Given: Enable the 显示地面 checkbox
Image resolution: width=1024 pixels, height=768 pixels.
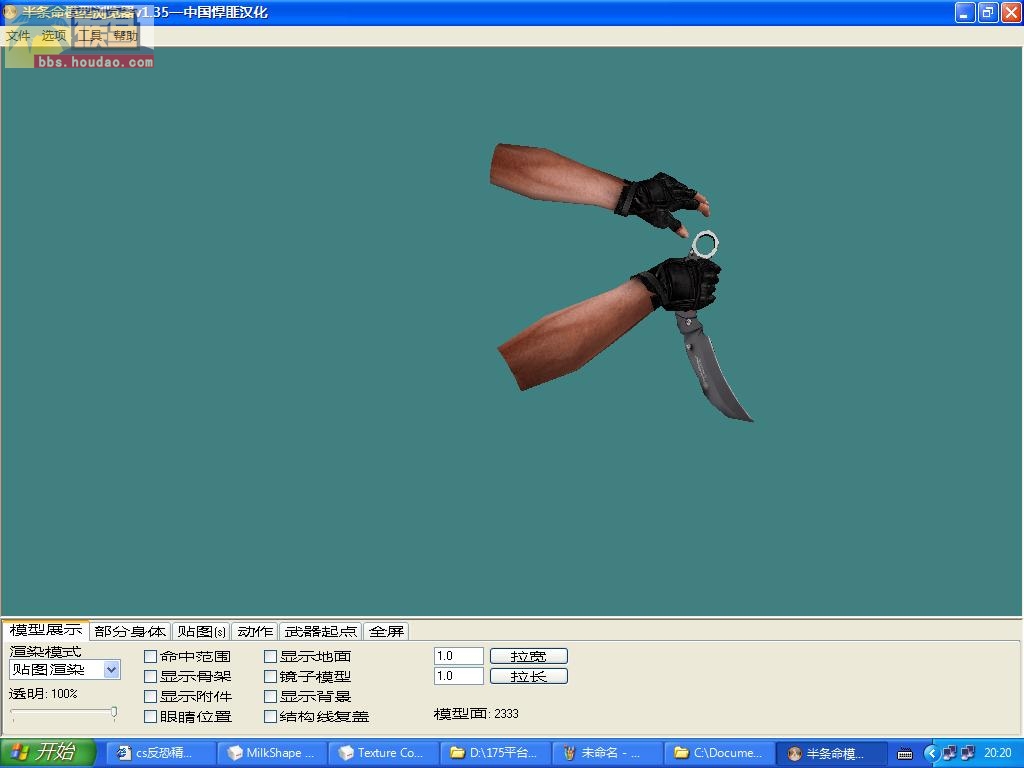Looking at the screenshot, I should click(270, 656).
